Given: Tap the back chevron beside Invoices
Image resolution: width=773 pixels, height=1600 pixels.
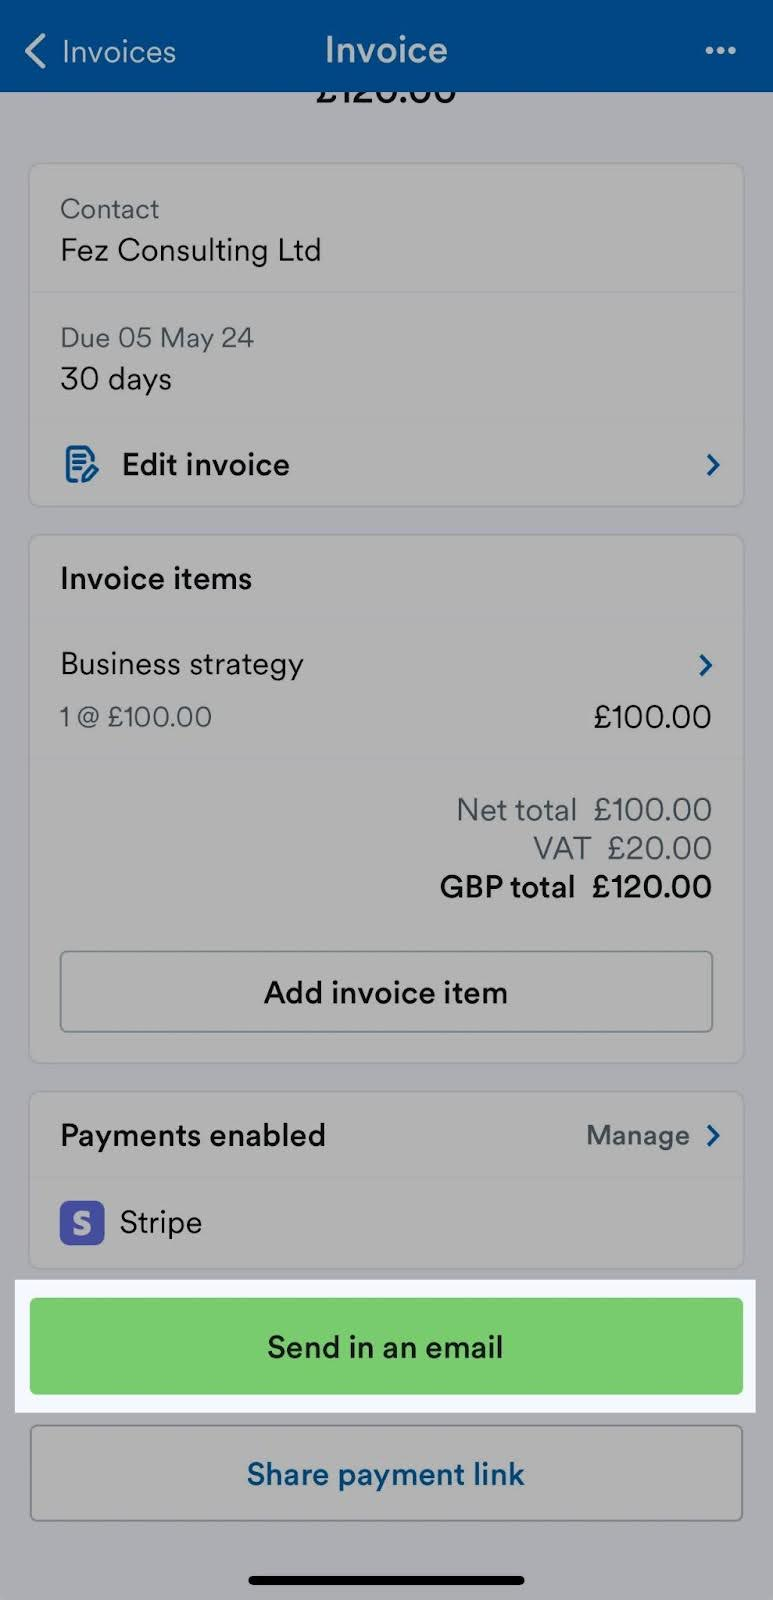Looking at the screenshot, I should pyautogui.click(x=34, y=50).
